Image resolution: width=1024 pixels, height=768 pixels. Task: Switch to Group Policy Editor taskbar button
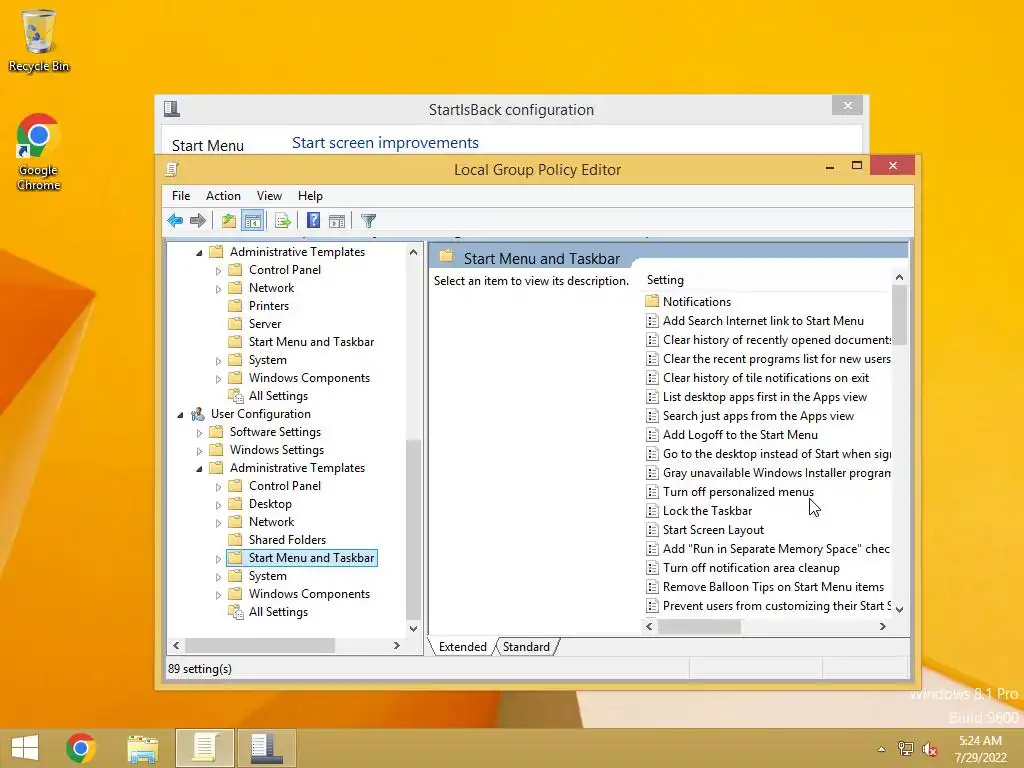click(204, 748)
